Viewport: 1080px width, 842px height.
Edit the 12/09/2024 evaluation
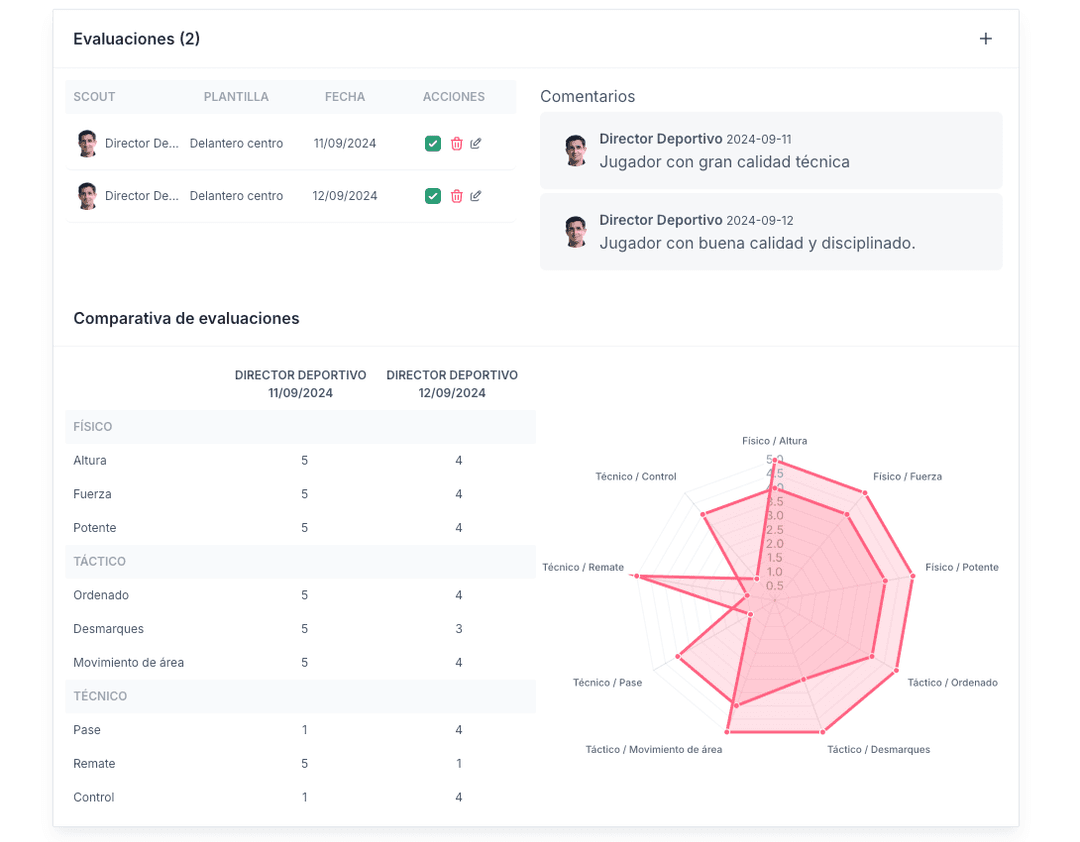coord(476,196)
